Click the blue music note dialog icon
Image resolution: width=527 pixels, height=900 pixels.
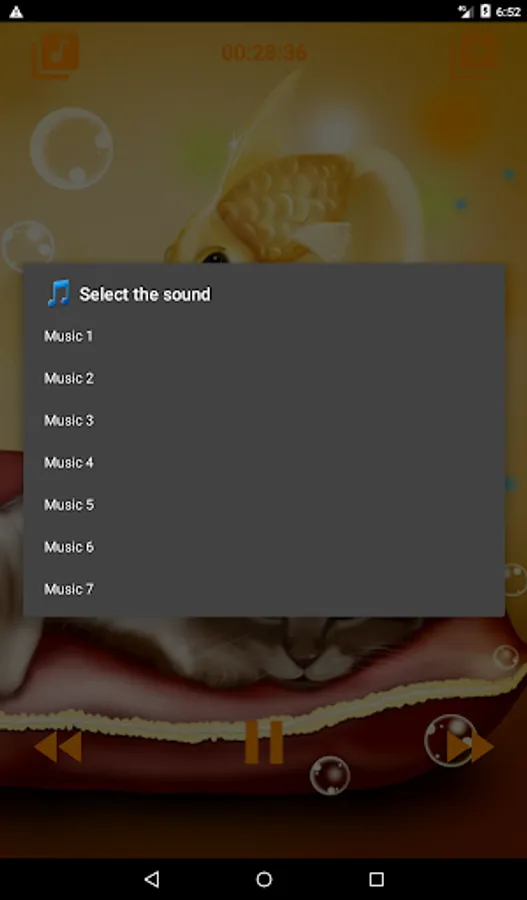coord(58,293)
